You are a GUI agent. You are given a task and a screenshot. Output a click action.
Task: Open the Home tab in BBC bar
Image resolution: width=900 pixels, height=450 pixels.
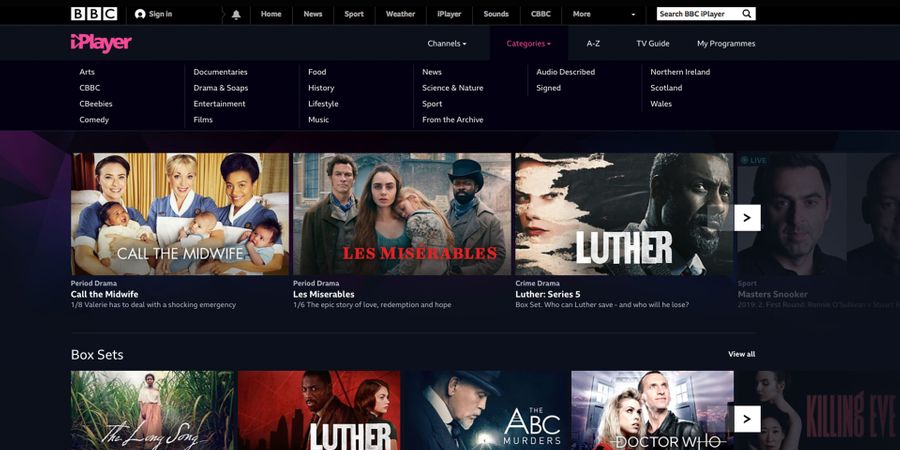point(271,14)
